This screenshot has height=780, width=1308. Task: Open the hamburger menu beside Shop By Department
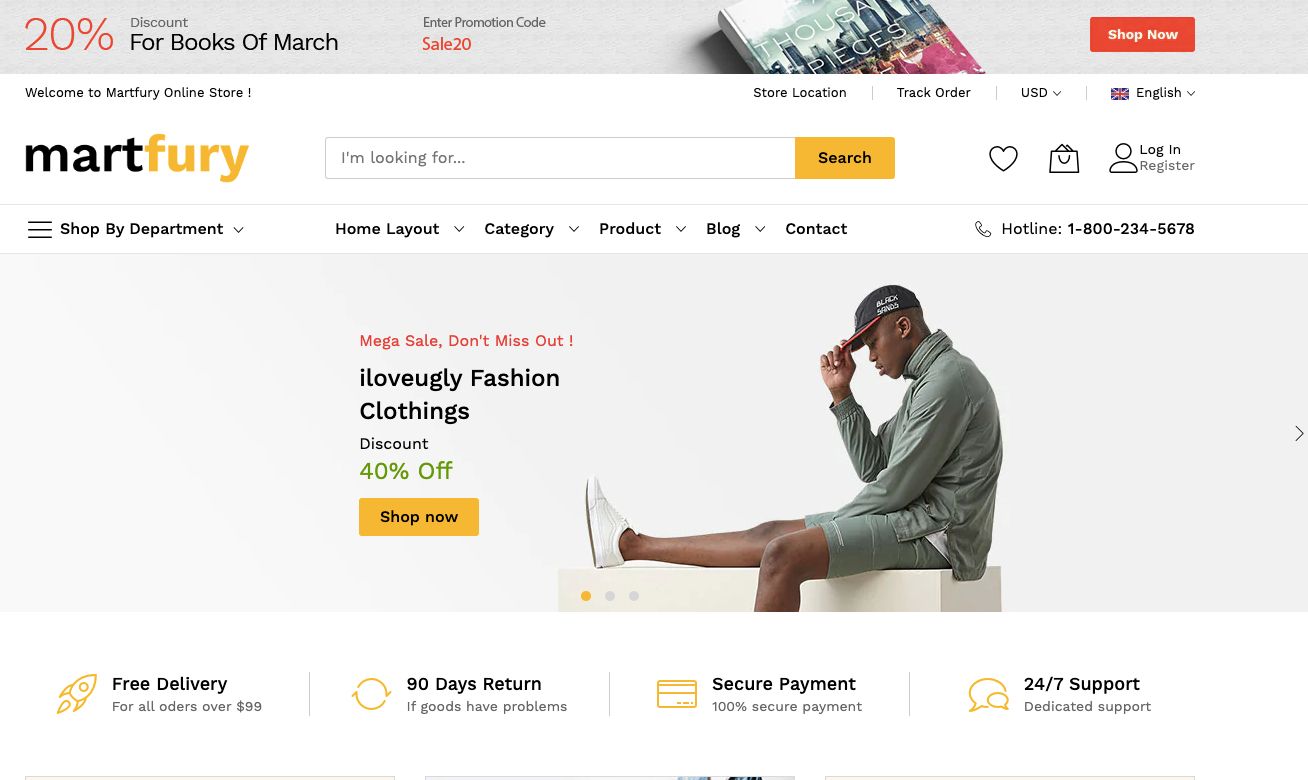click(40, 229)
